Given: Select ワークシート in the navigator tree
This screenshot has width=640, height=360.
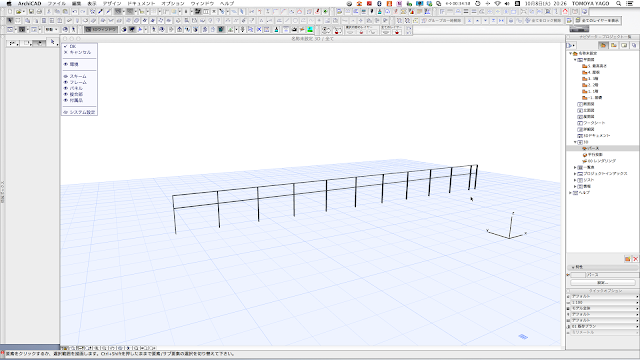Looking at the screenshot, I should point(594,123).
